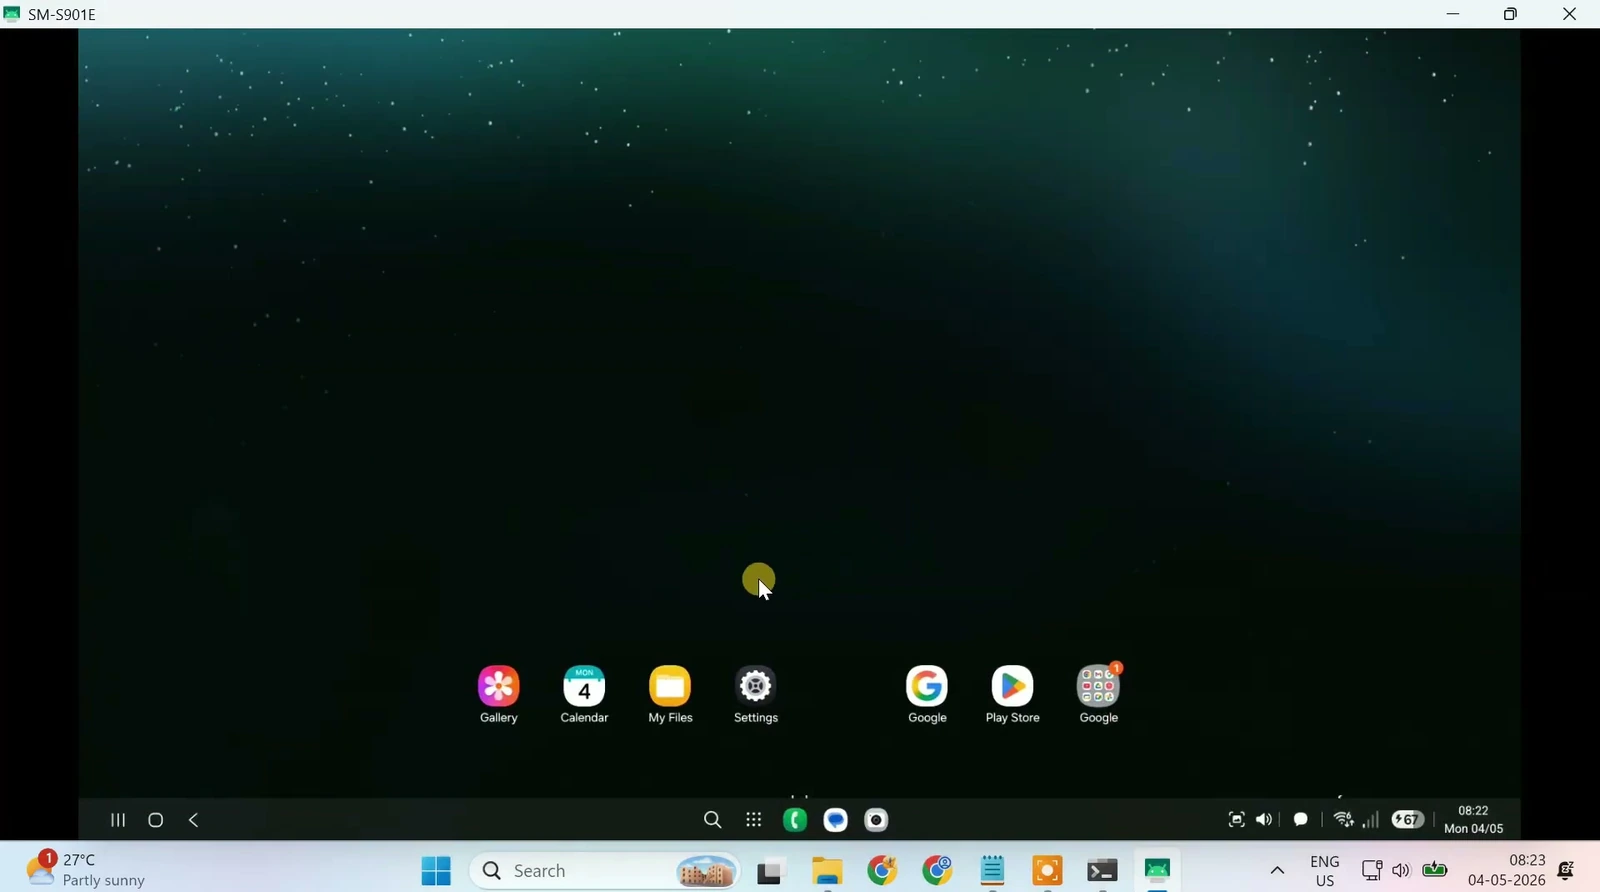This screenshot has height=892, width=1600.
Task: Open the weather widget showing 27°C
Action: pyautogui.click(x=86, y=869)
